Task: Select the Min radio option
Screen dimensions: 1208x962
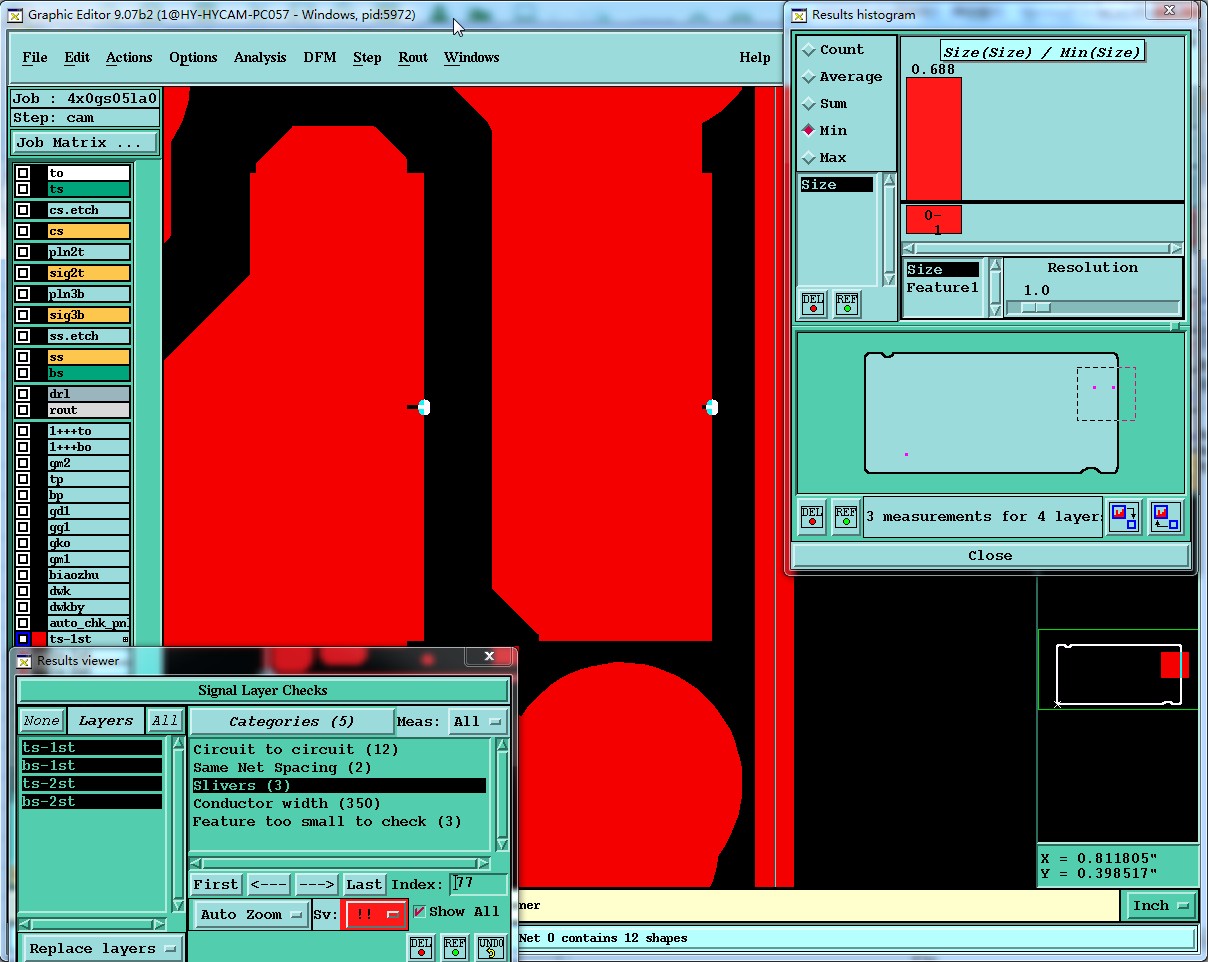Action: tap(809, 130)
